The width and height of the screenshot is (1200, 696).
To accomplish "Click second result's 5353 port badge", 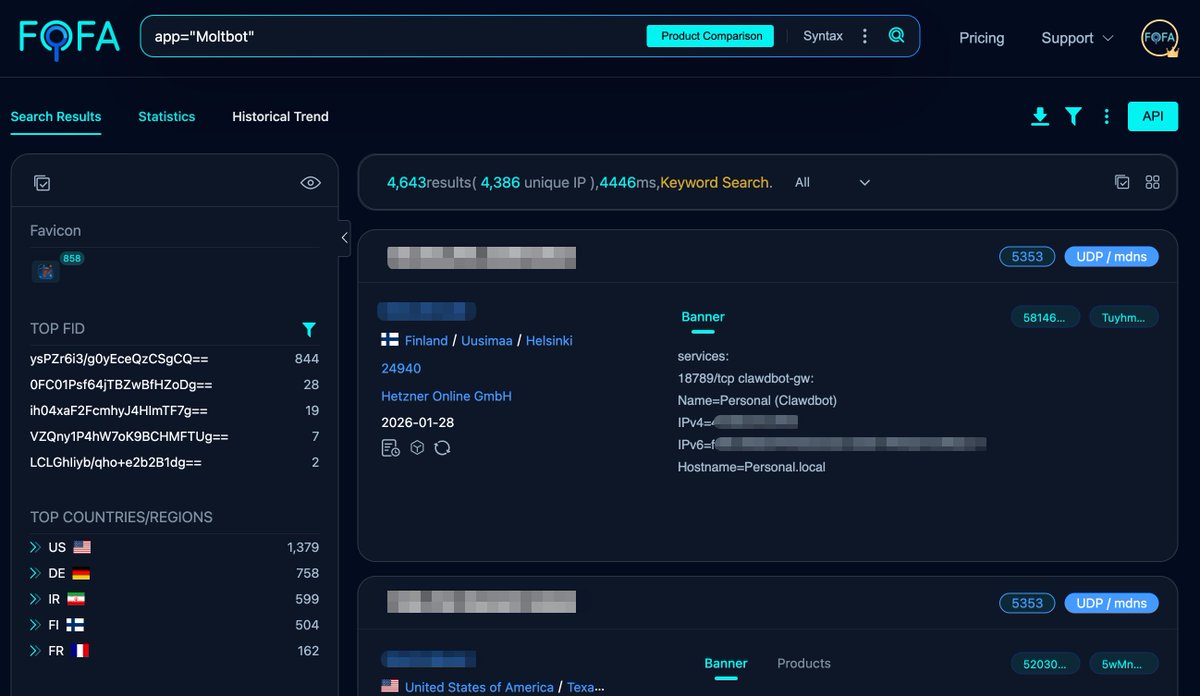I will 1027,603.
